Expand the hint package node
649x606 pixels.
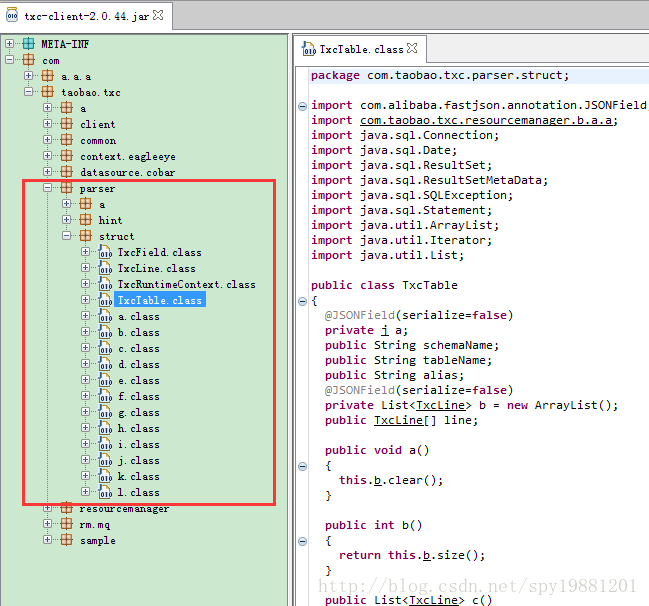tap(67, 220)
